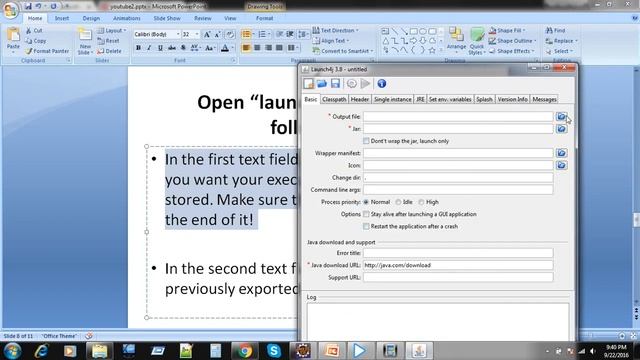Viewport: 640px width, 360px height.
Task: Browse for Output file folder icon
Action: point(562,117)
